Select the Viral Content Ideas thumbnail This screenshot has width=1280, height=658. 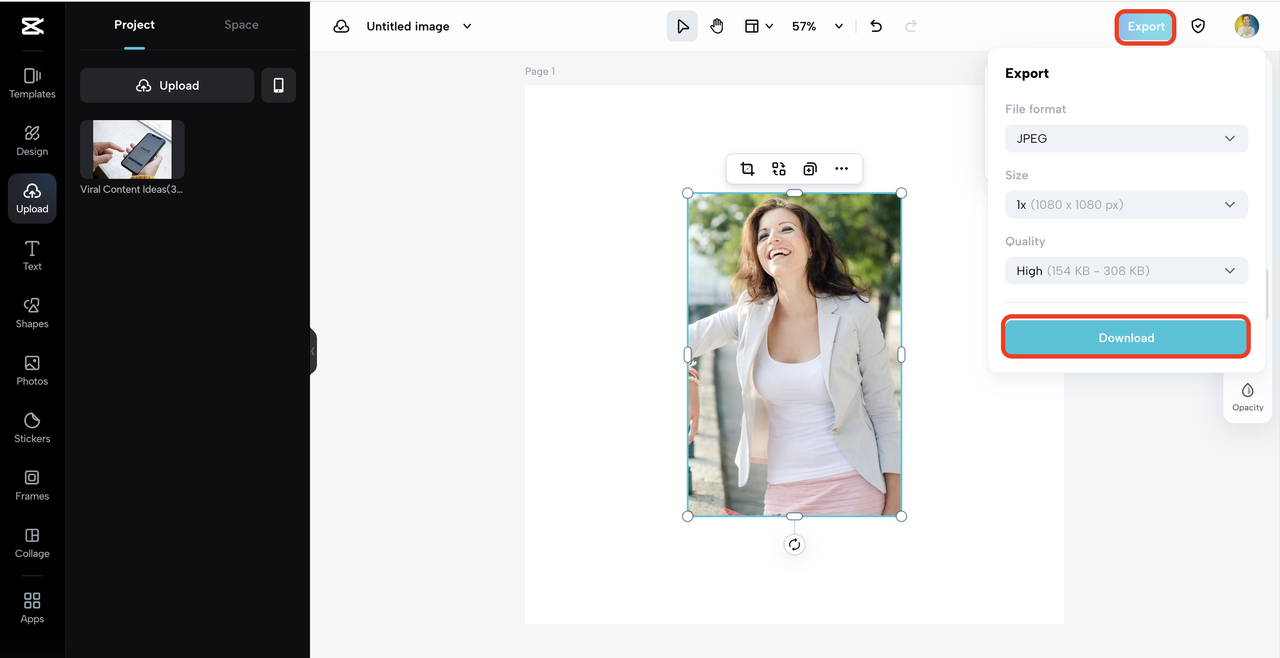tap(132, 150)
